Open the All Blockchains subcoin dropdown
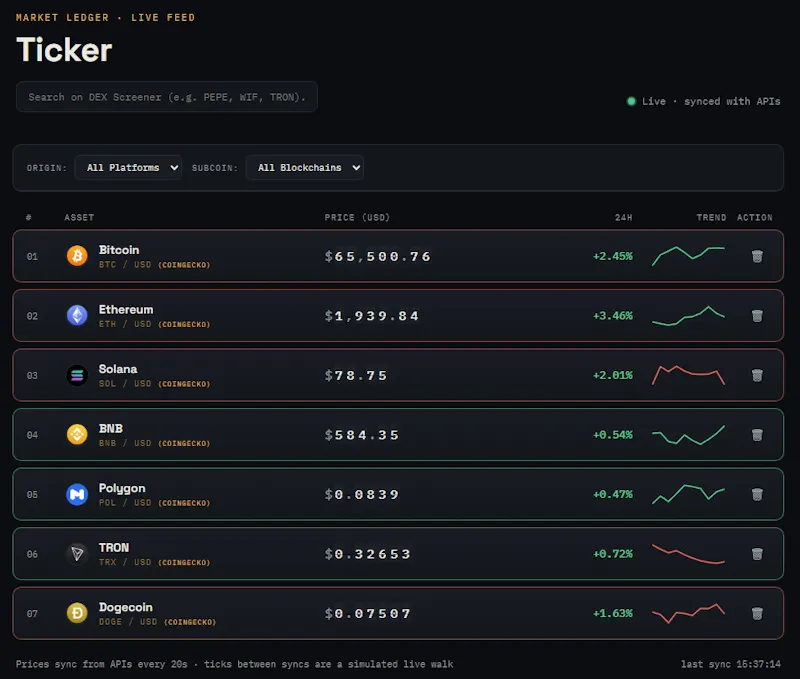This screenshot has width=800, height=679. coord(305,167)
